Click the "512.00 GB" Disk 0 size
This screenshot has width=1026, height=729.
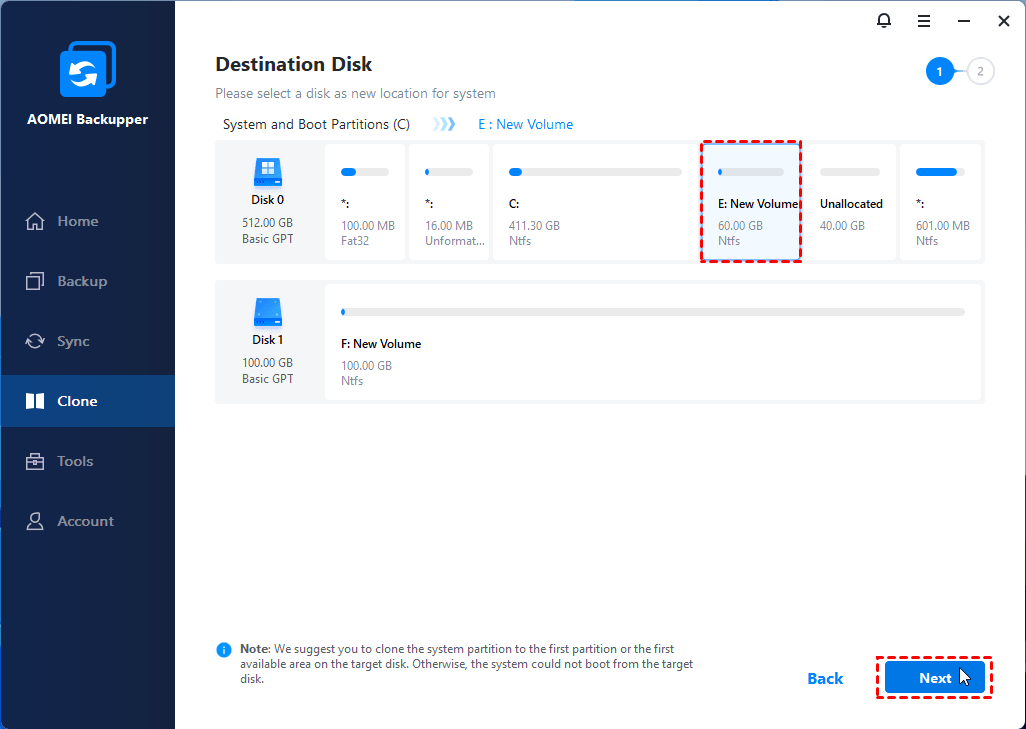267,222
